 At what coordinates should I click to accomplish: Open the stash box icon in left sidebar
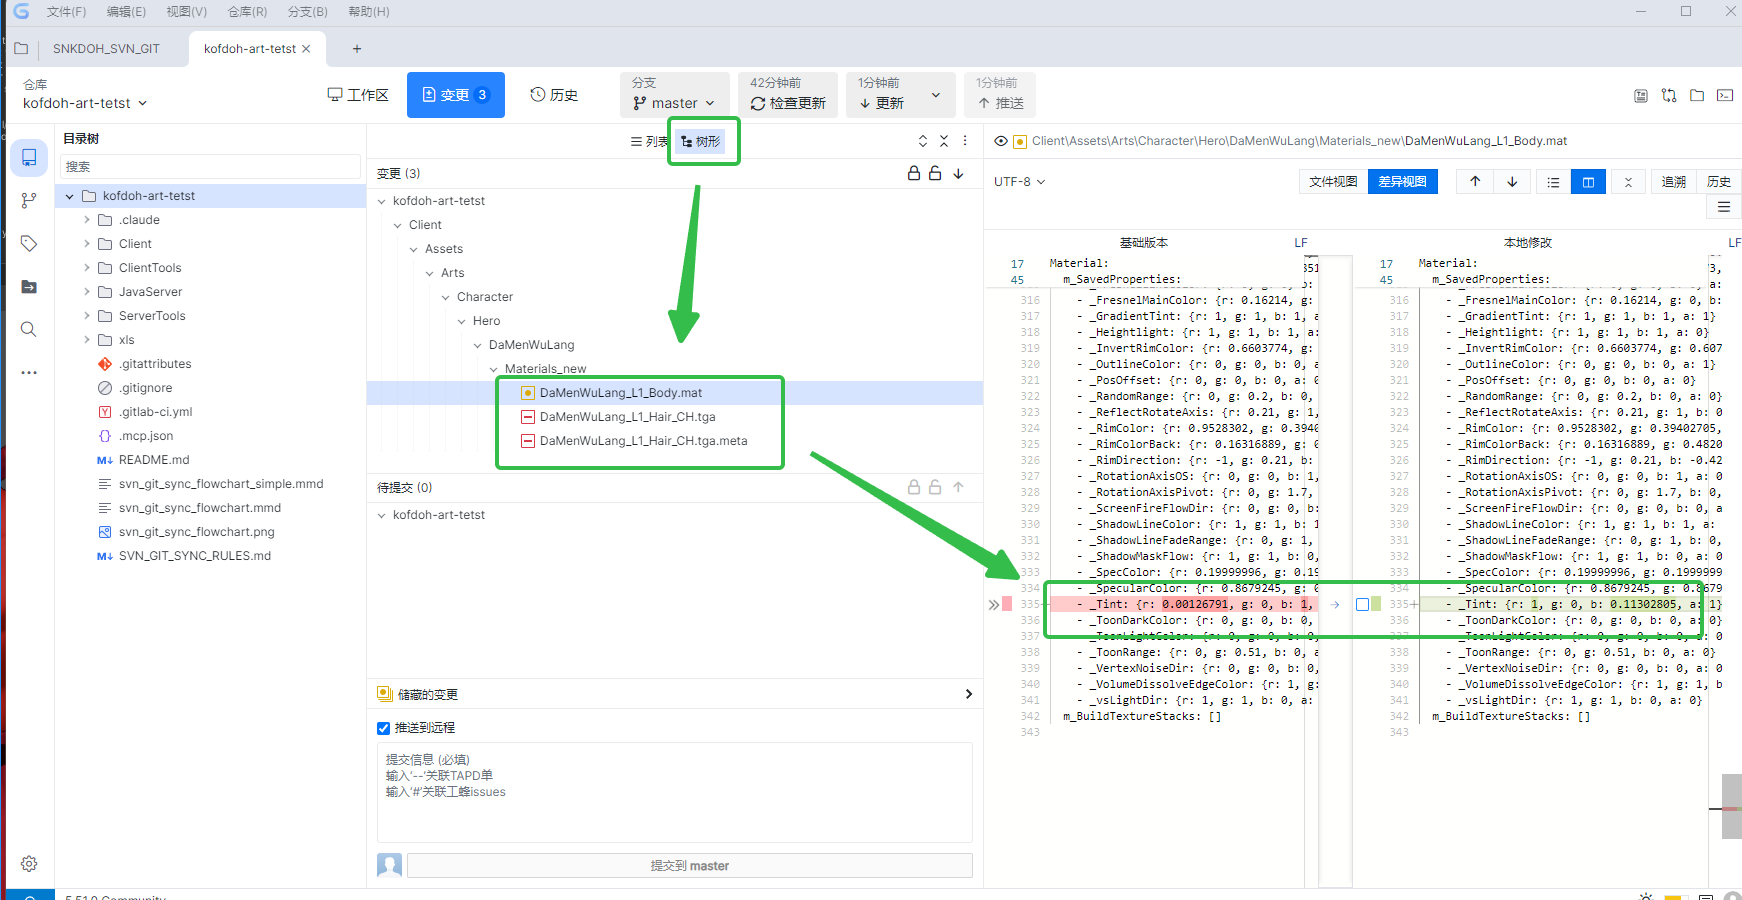pos(29,287)
